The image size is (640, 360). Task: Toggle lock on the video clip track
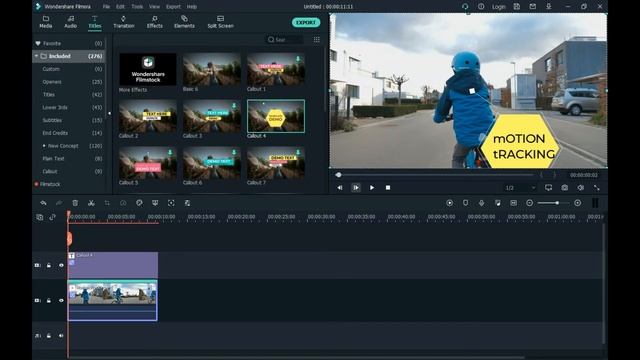49,300
